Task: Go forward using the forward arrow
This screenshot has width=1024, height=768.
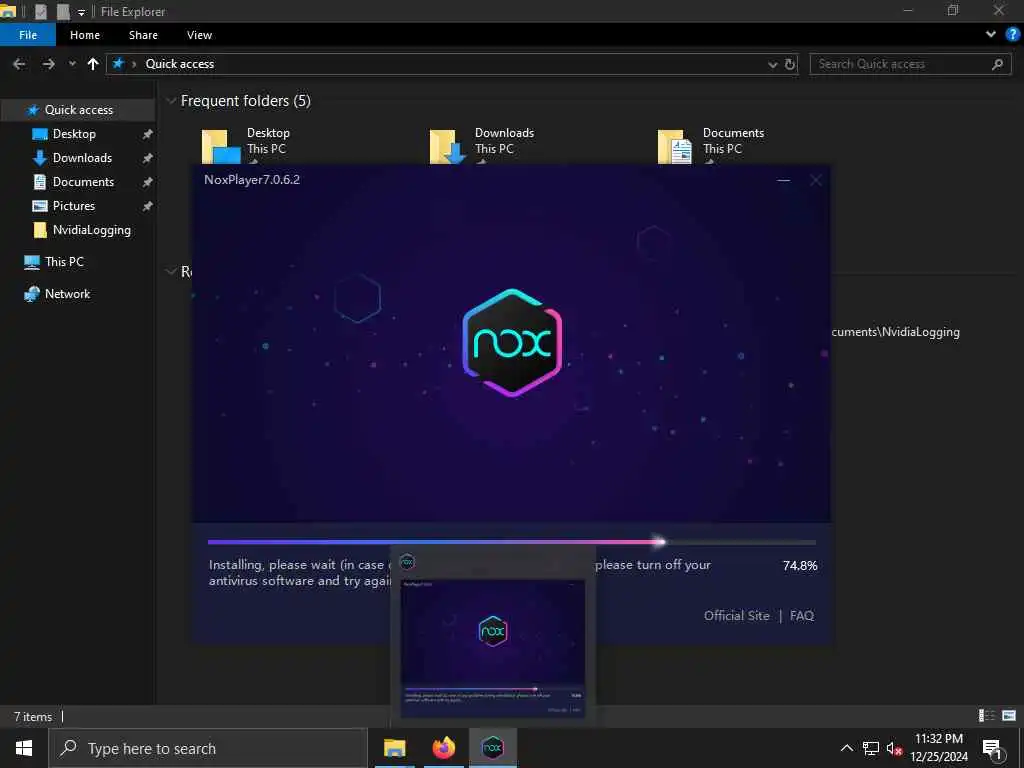Action: tap(48, 64)
